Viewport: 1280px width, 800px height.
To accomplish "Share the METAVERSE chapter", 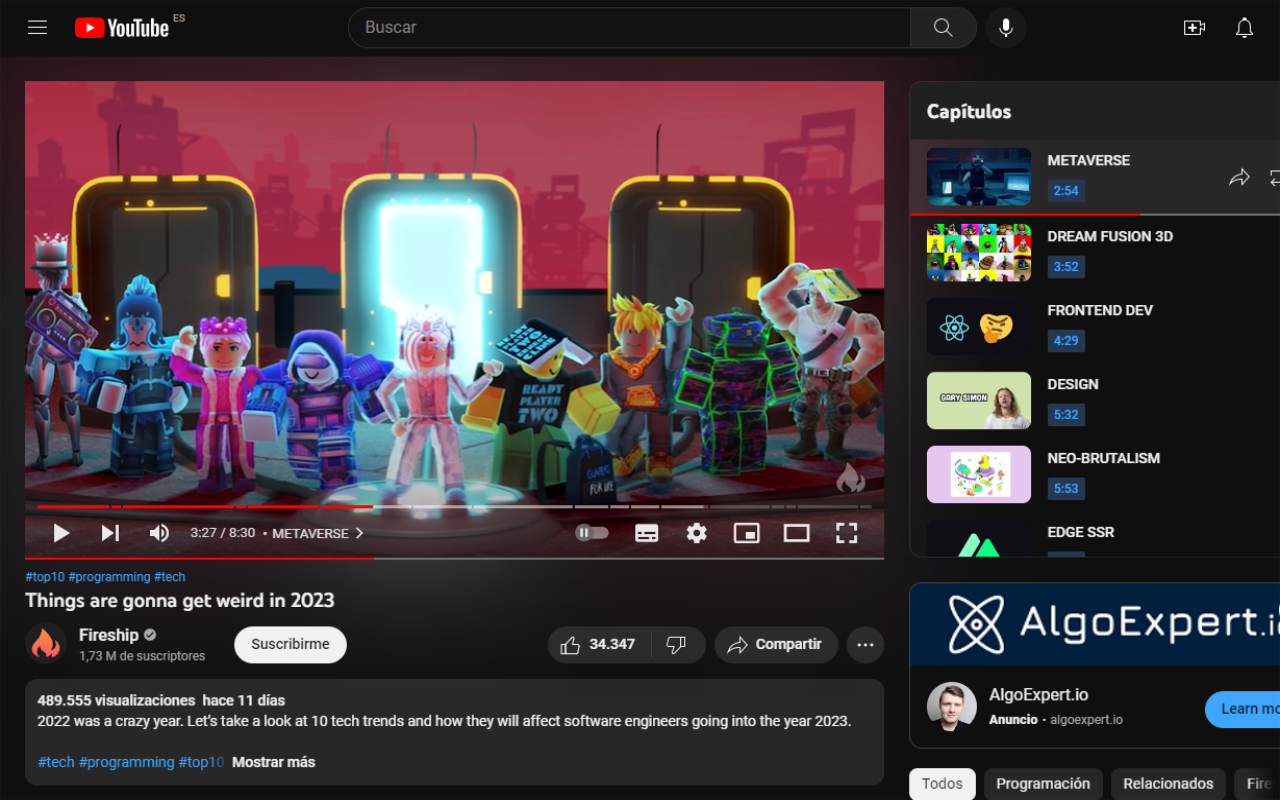I will pyautogui.click(x=1239, y=177).
